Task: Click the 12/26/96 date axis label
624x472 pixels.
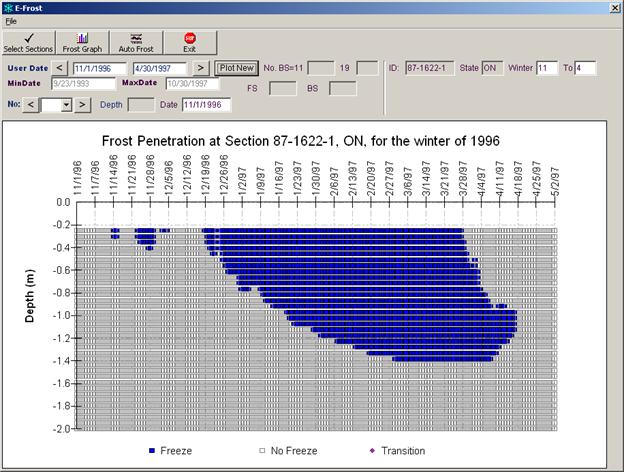Action: click(x=224, y=175)
